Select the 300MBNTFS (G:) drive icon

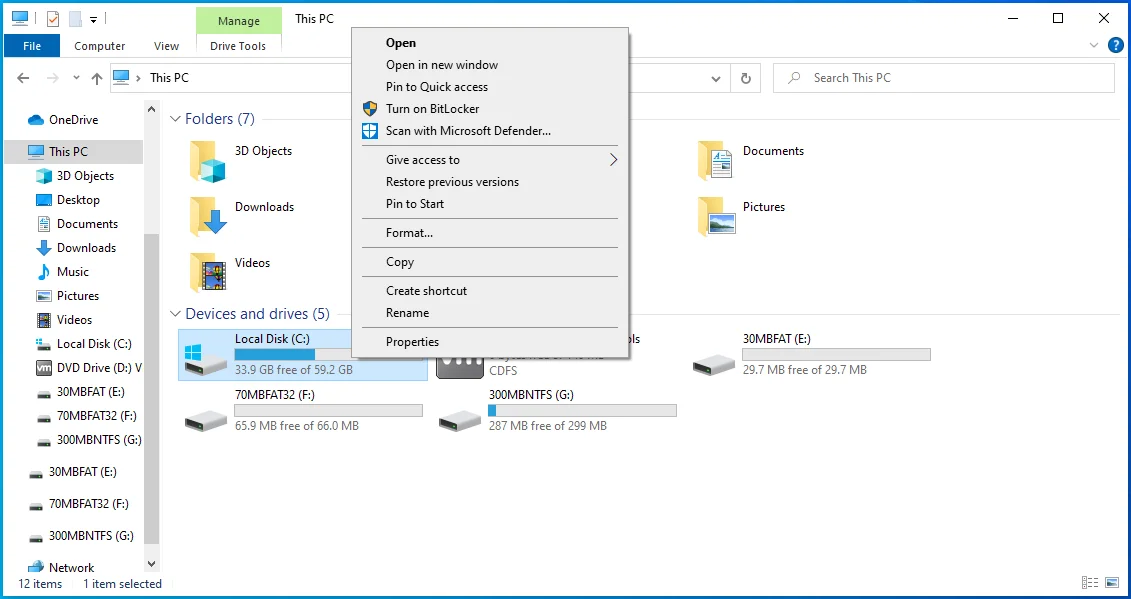(x=459, y=421)
